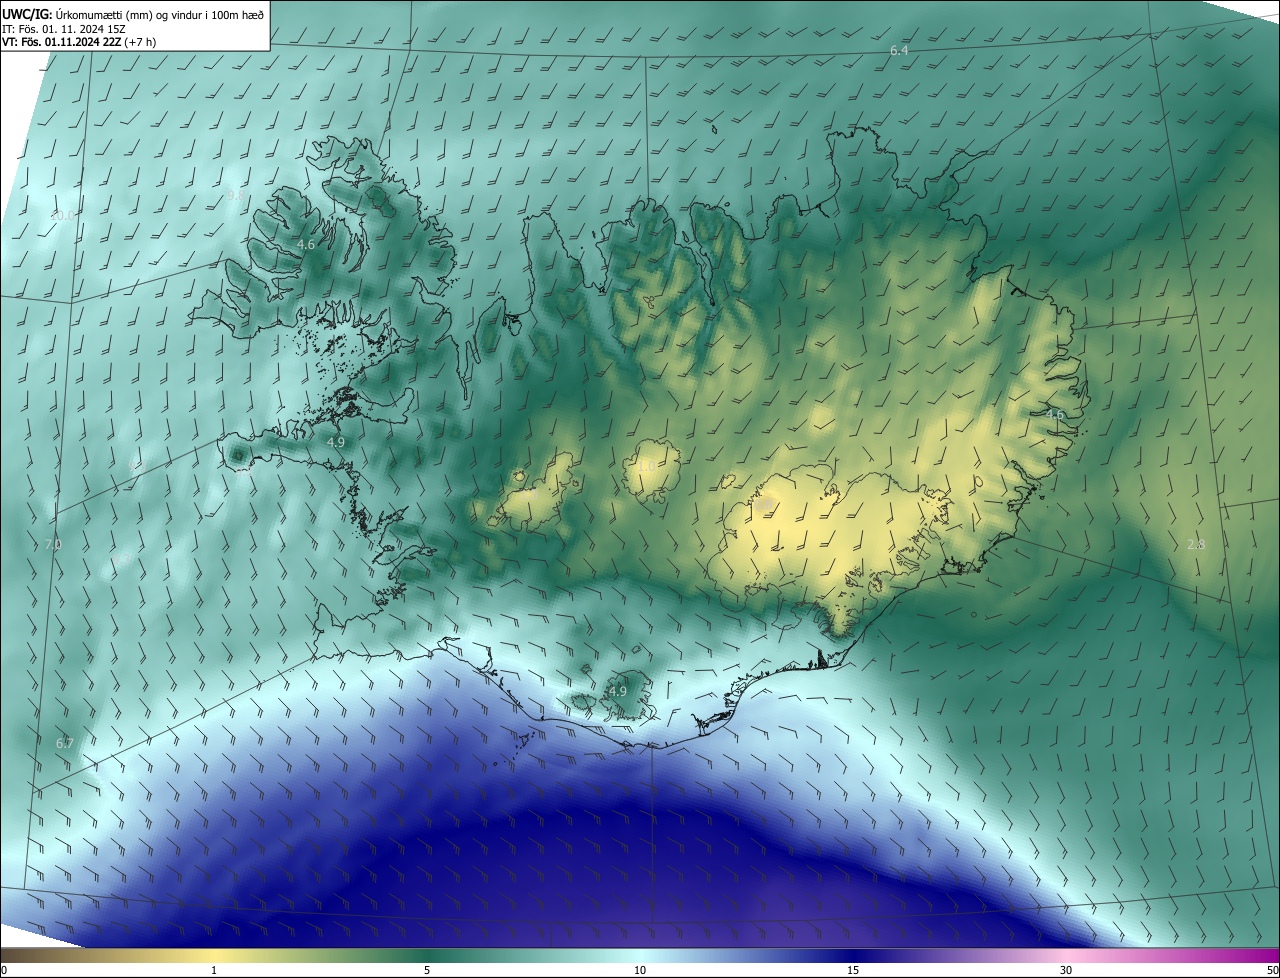Click the '1' tick on the color scale

pos(214,971)
